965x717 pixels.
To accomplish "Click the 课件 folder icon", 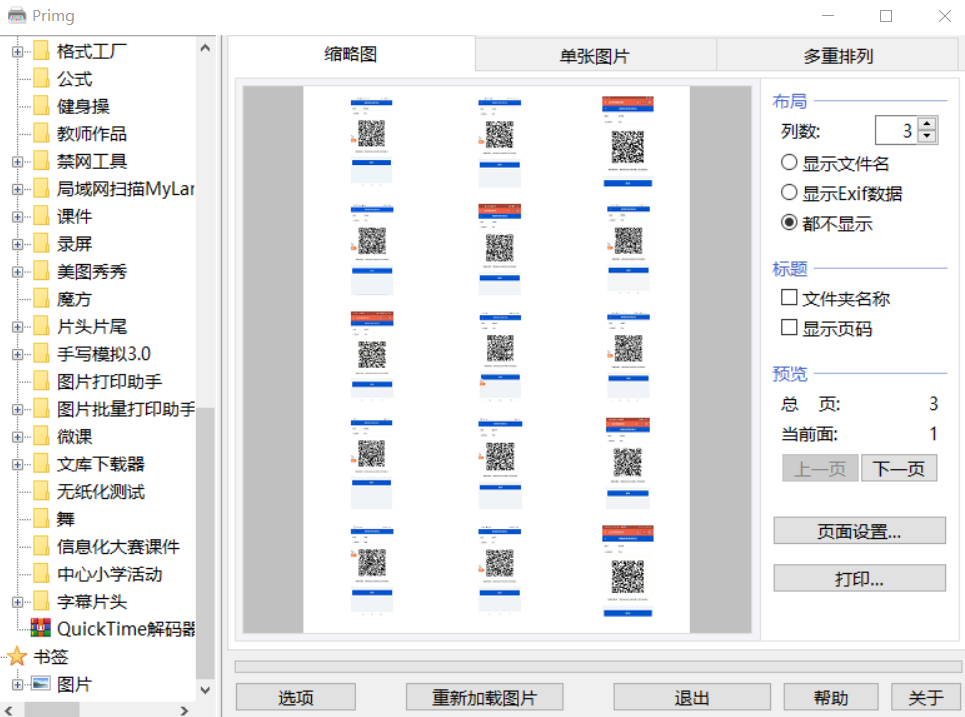I will [x=41, y=215].
